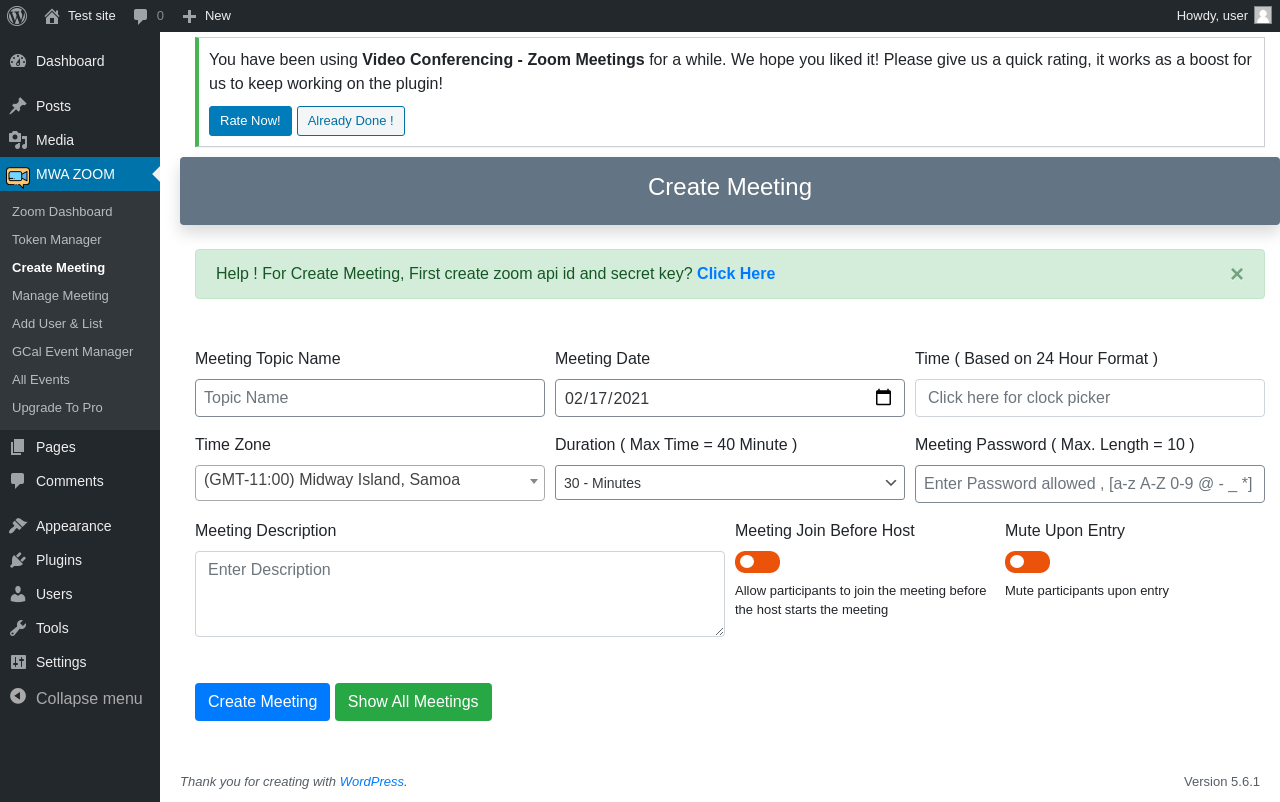Click the Already Done ! button
The image size is (1280, 802).
tap(351, 121)
